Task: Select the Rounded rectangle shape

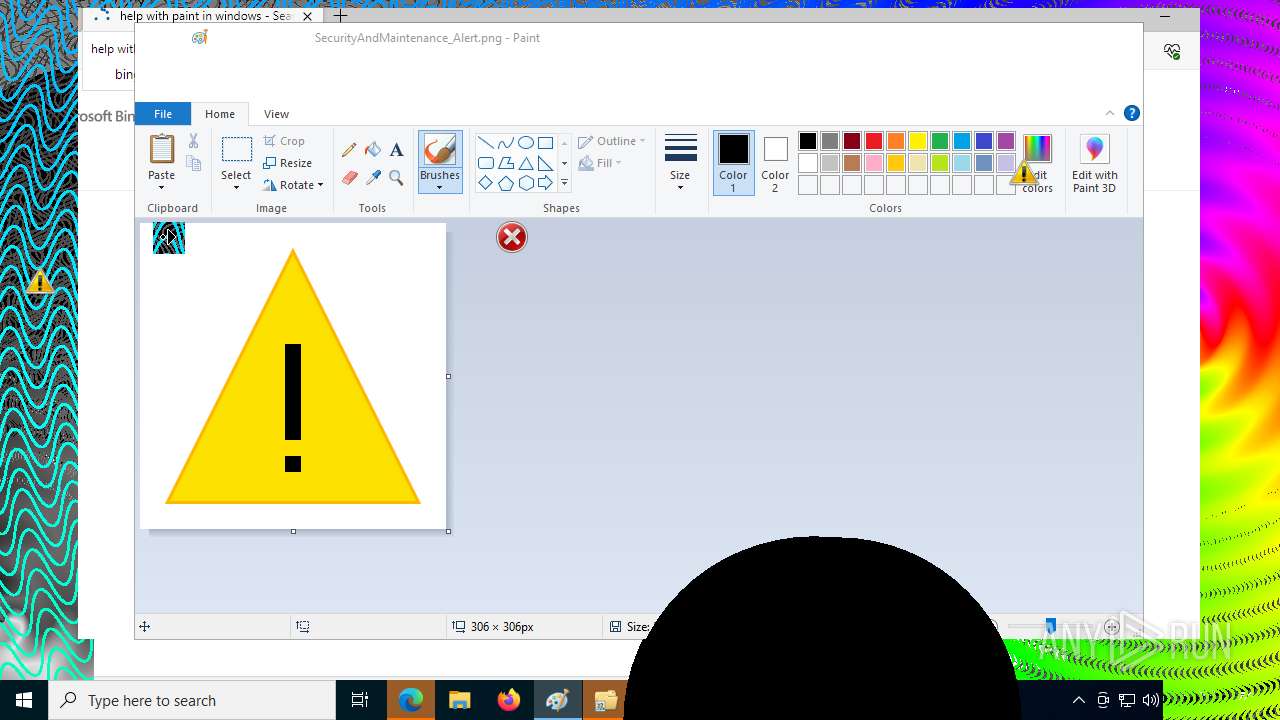Action: 486,163
